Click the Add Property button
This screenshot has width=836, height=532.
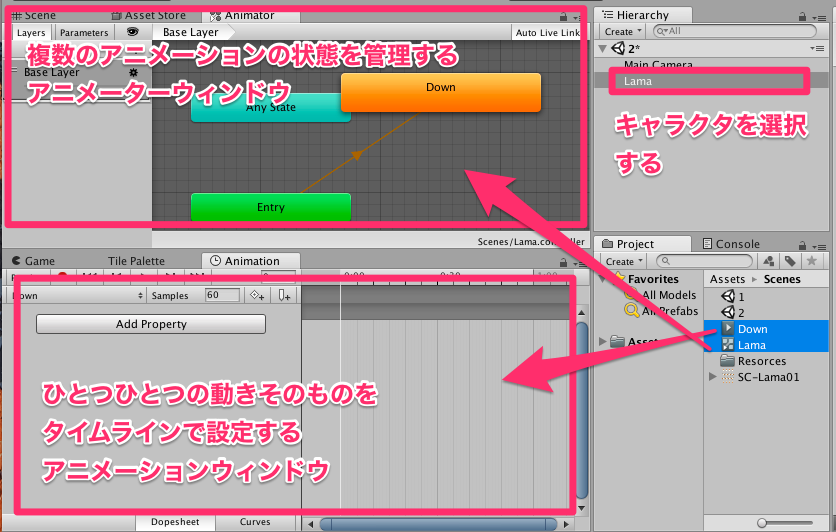[x=151, y=324]
